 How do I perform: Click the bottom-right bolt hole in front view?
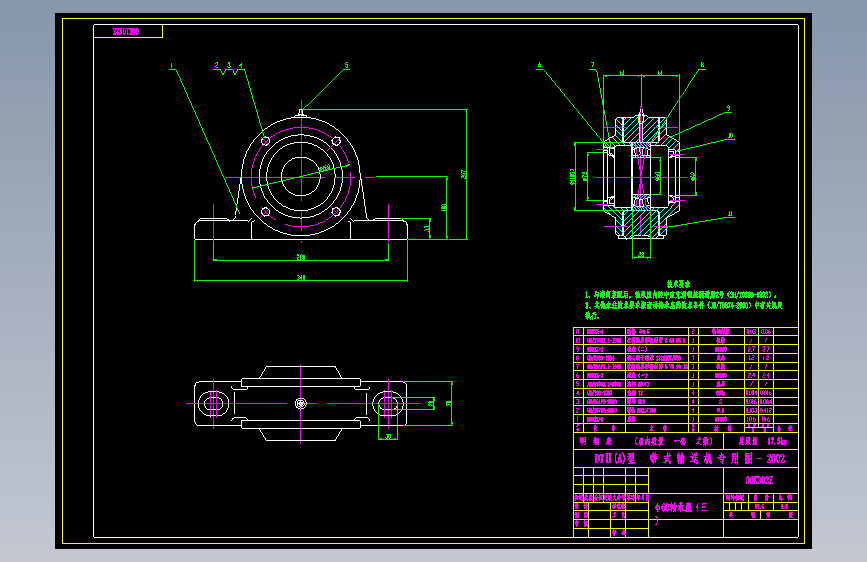(x=336, y=212)
